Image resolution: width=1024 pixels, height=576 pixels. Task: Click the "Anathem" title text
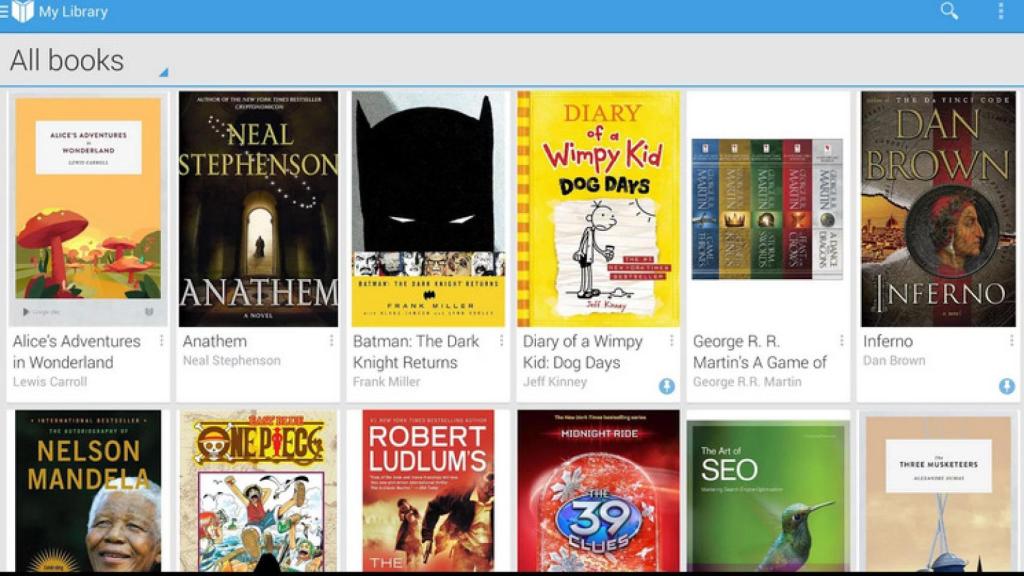point(215,341)
